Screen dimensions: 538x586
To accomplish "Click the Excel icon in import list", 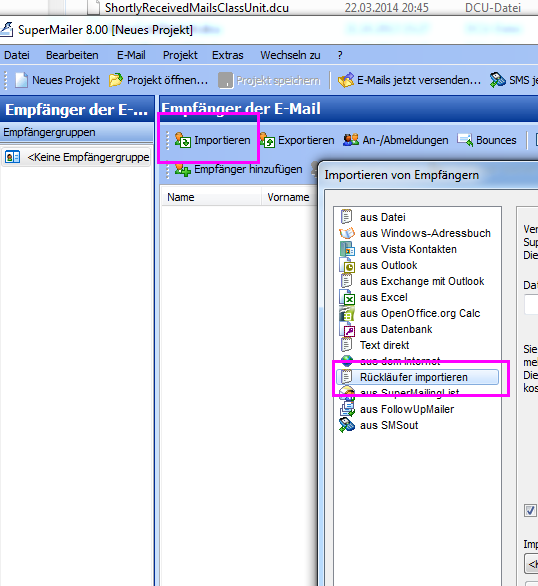I will coord(347,297).
